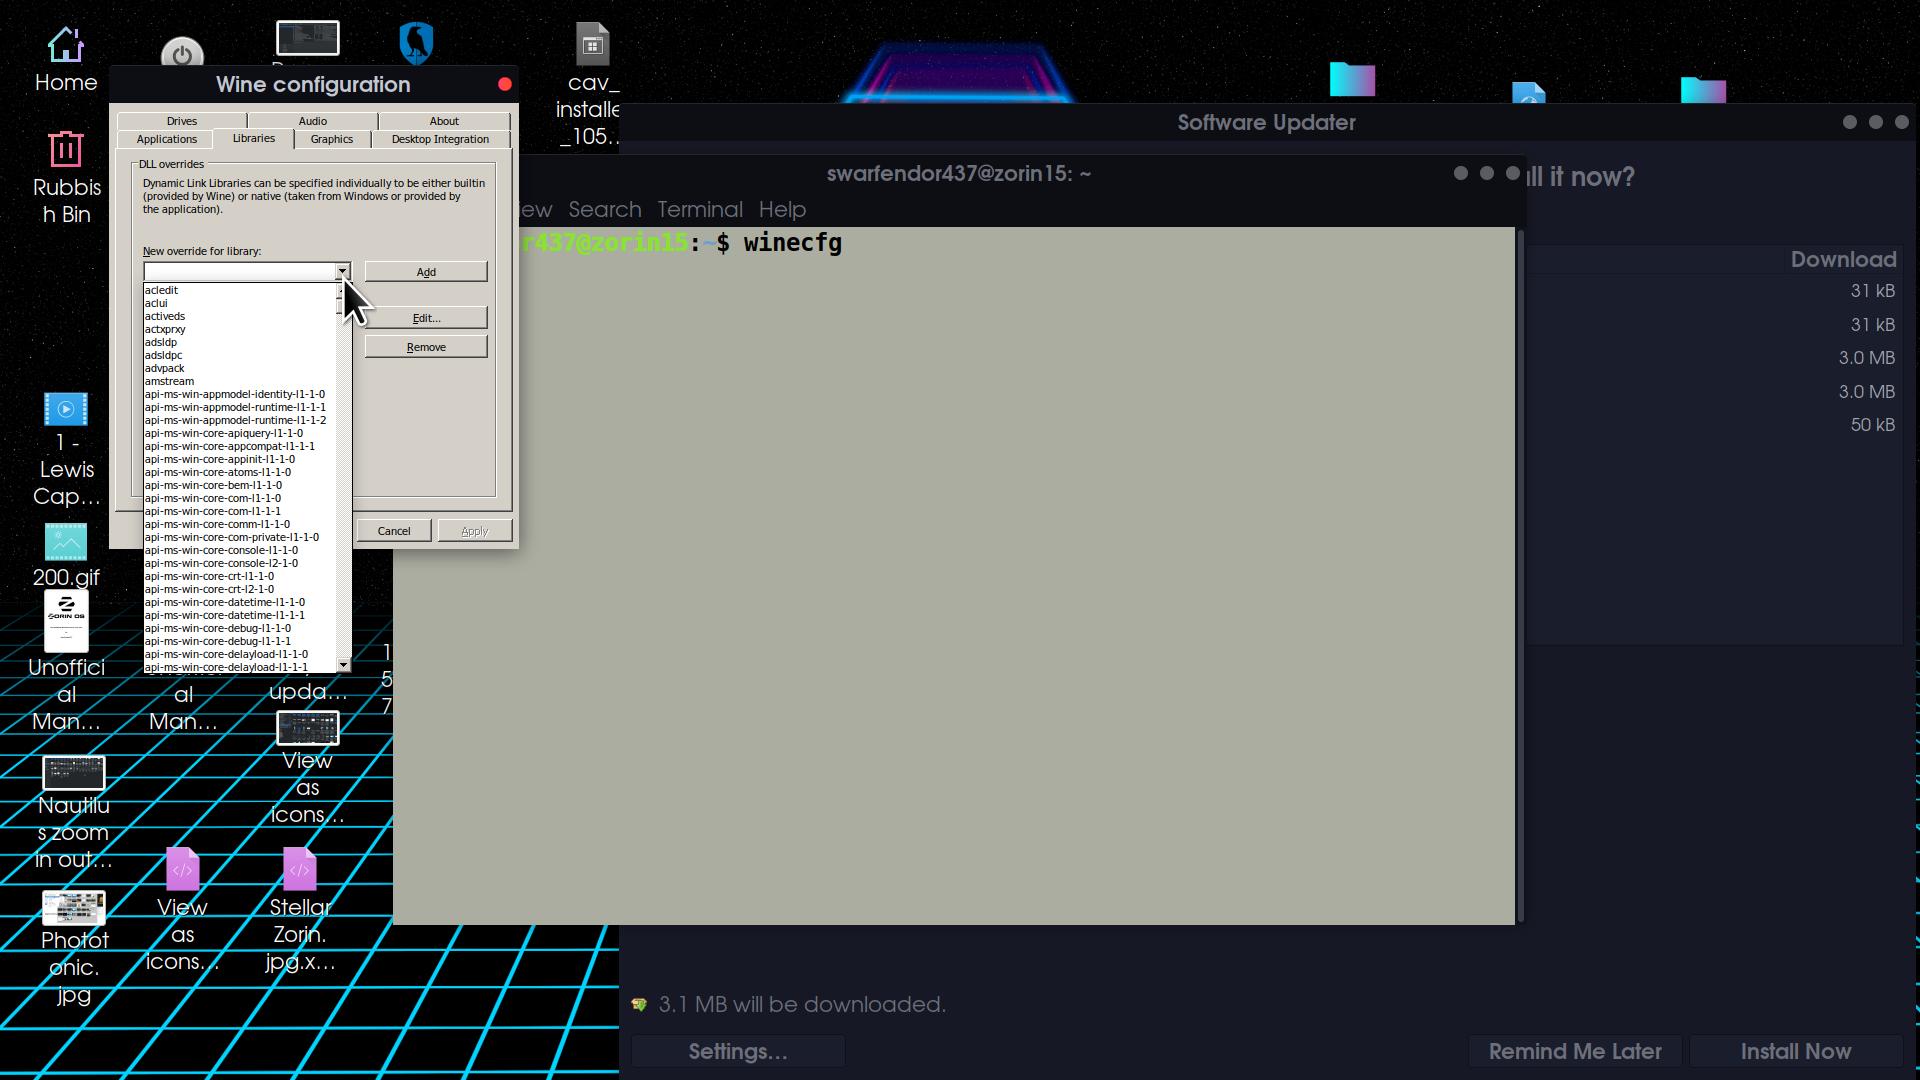Click Remind Me Later in Software Updater
Screen dimensions: 1920x1080
point(1574,1052)
